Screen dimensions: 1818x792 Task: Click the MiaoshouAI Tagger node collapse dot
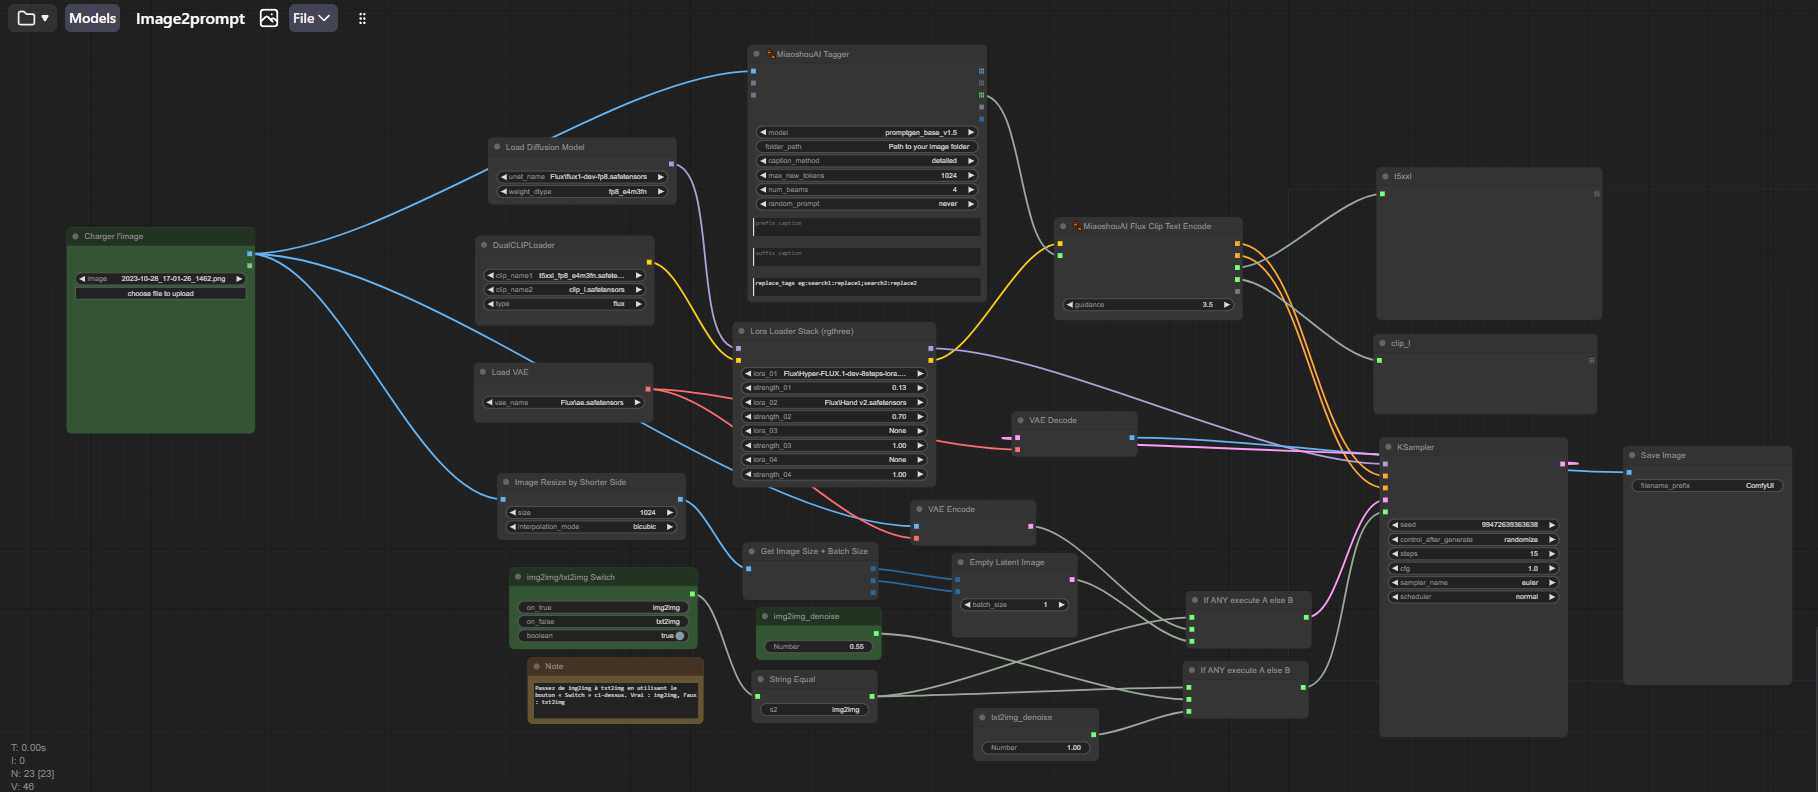[757, 54]
